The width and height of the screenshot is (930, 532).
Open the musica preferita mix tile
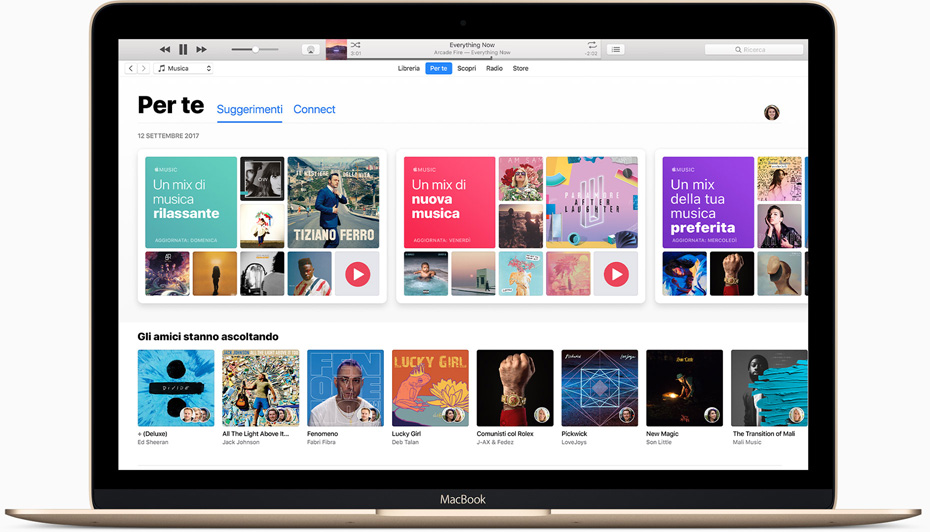pos(708,202)
